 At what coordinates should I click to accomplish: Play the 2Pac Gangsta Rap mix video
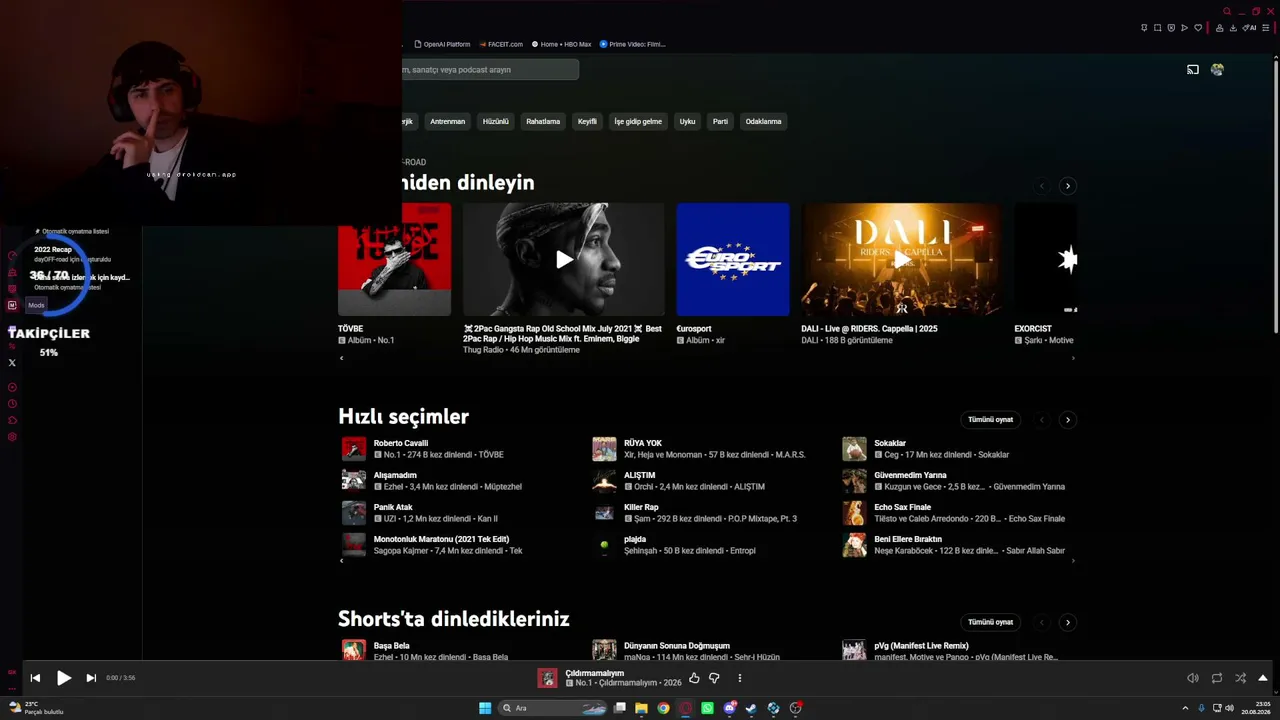(564, 259)
